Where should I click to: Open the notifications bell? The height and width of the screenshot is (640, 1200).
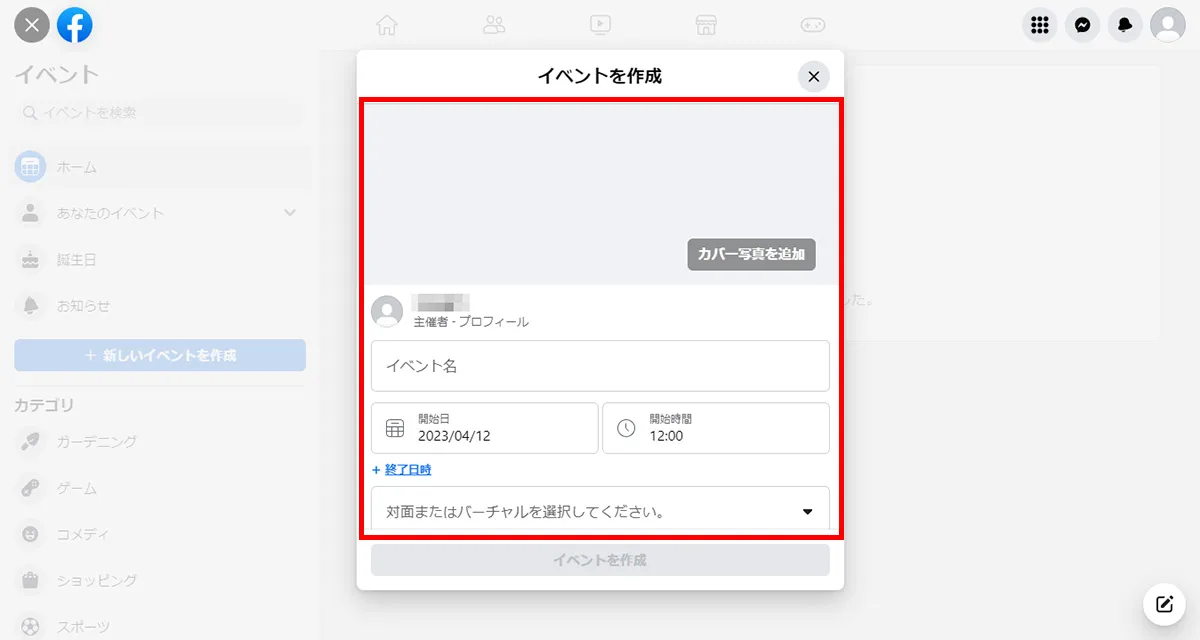(x=1124, y=25)
